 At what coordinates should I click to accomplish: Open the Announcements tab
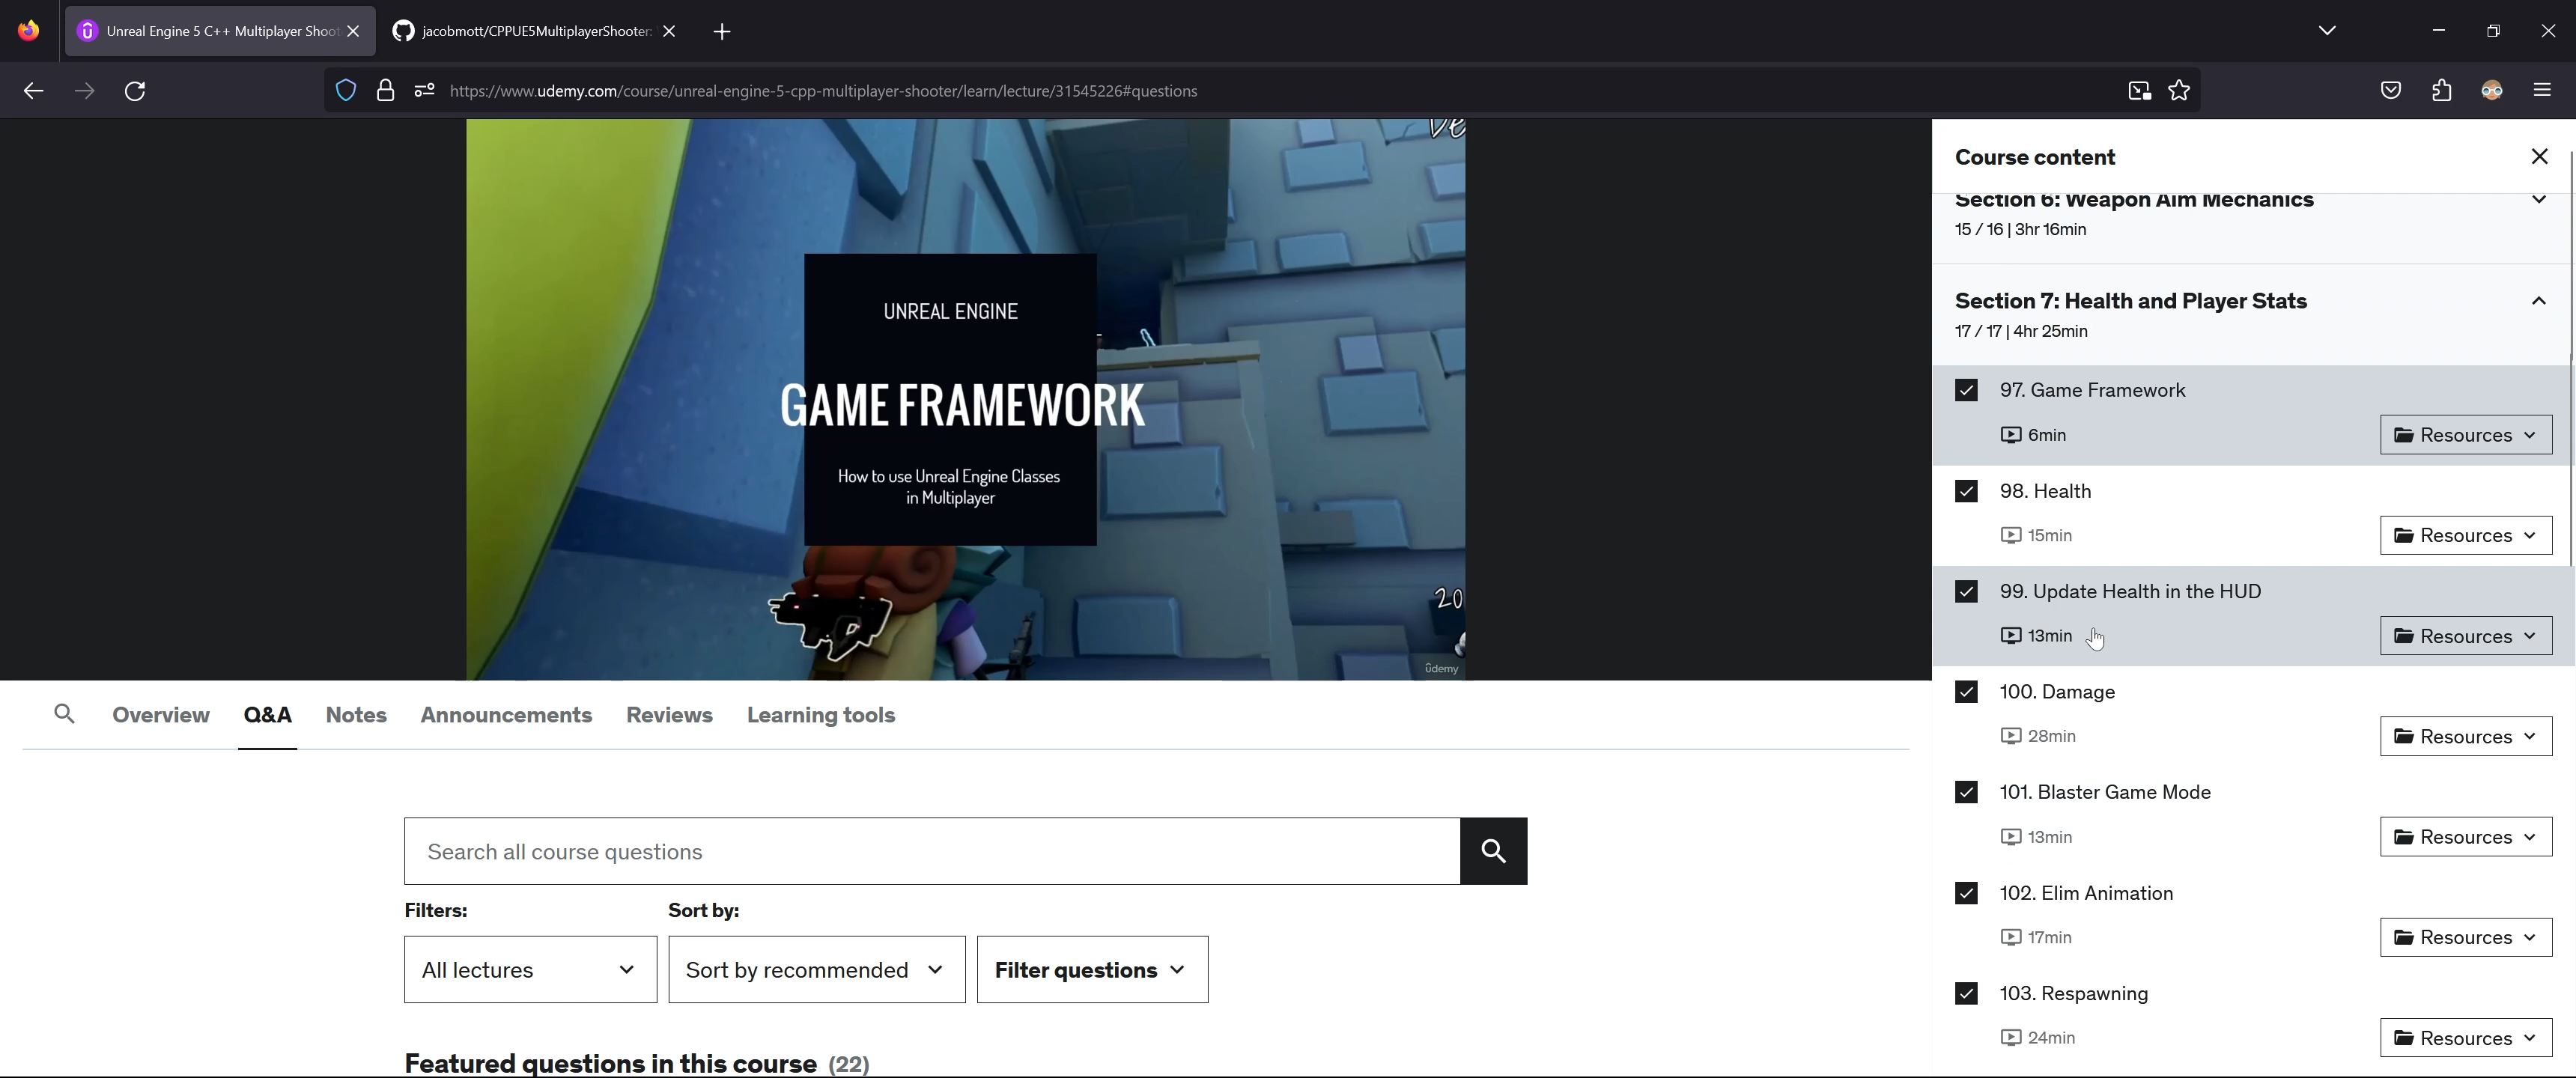506,715
